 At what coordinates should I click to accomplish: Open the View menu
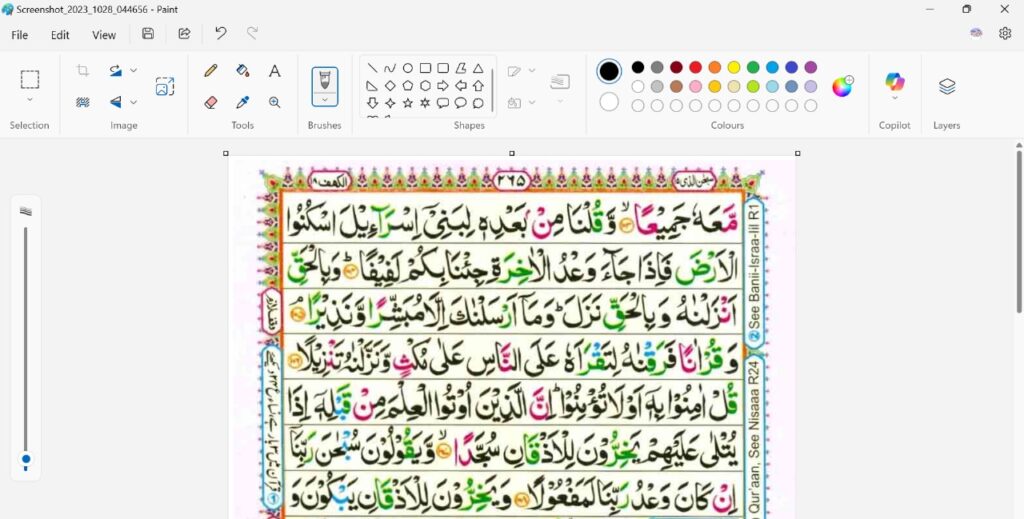point(104,34)
